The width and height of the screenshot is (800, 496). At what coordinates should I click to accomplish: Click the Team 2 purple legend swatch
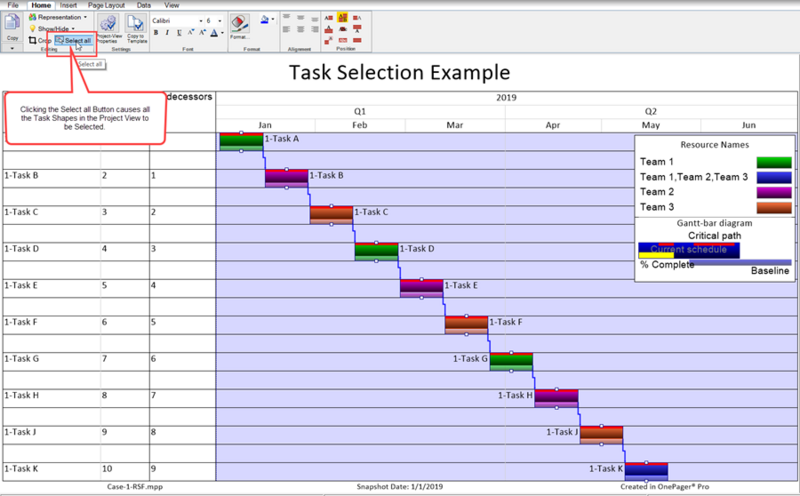point(774,192)
